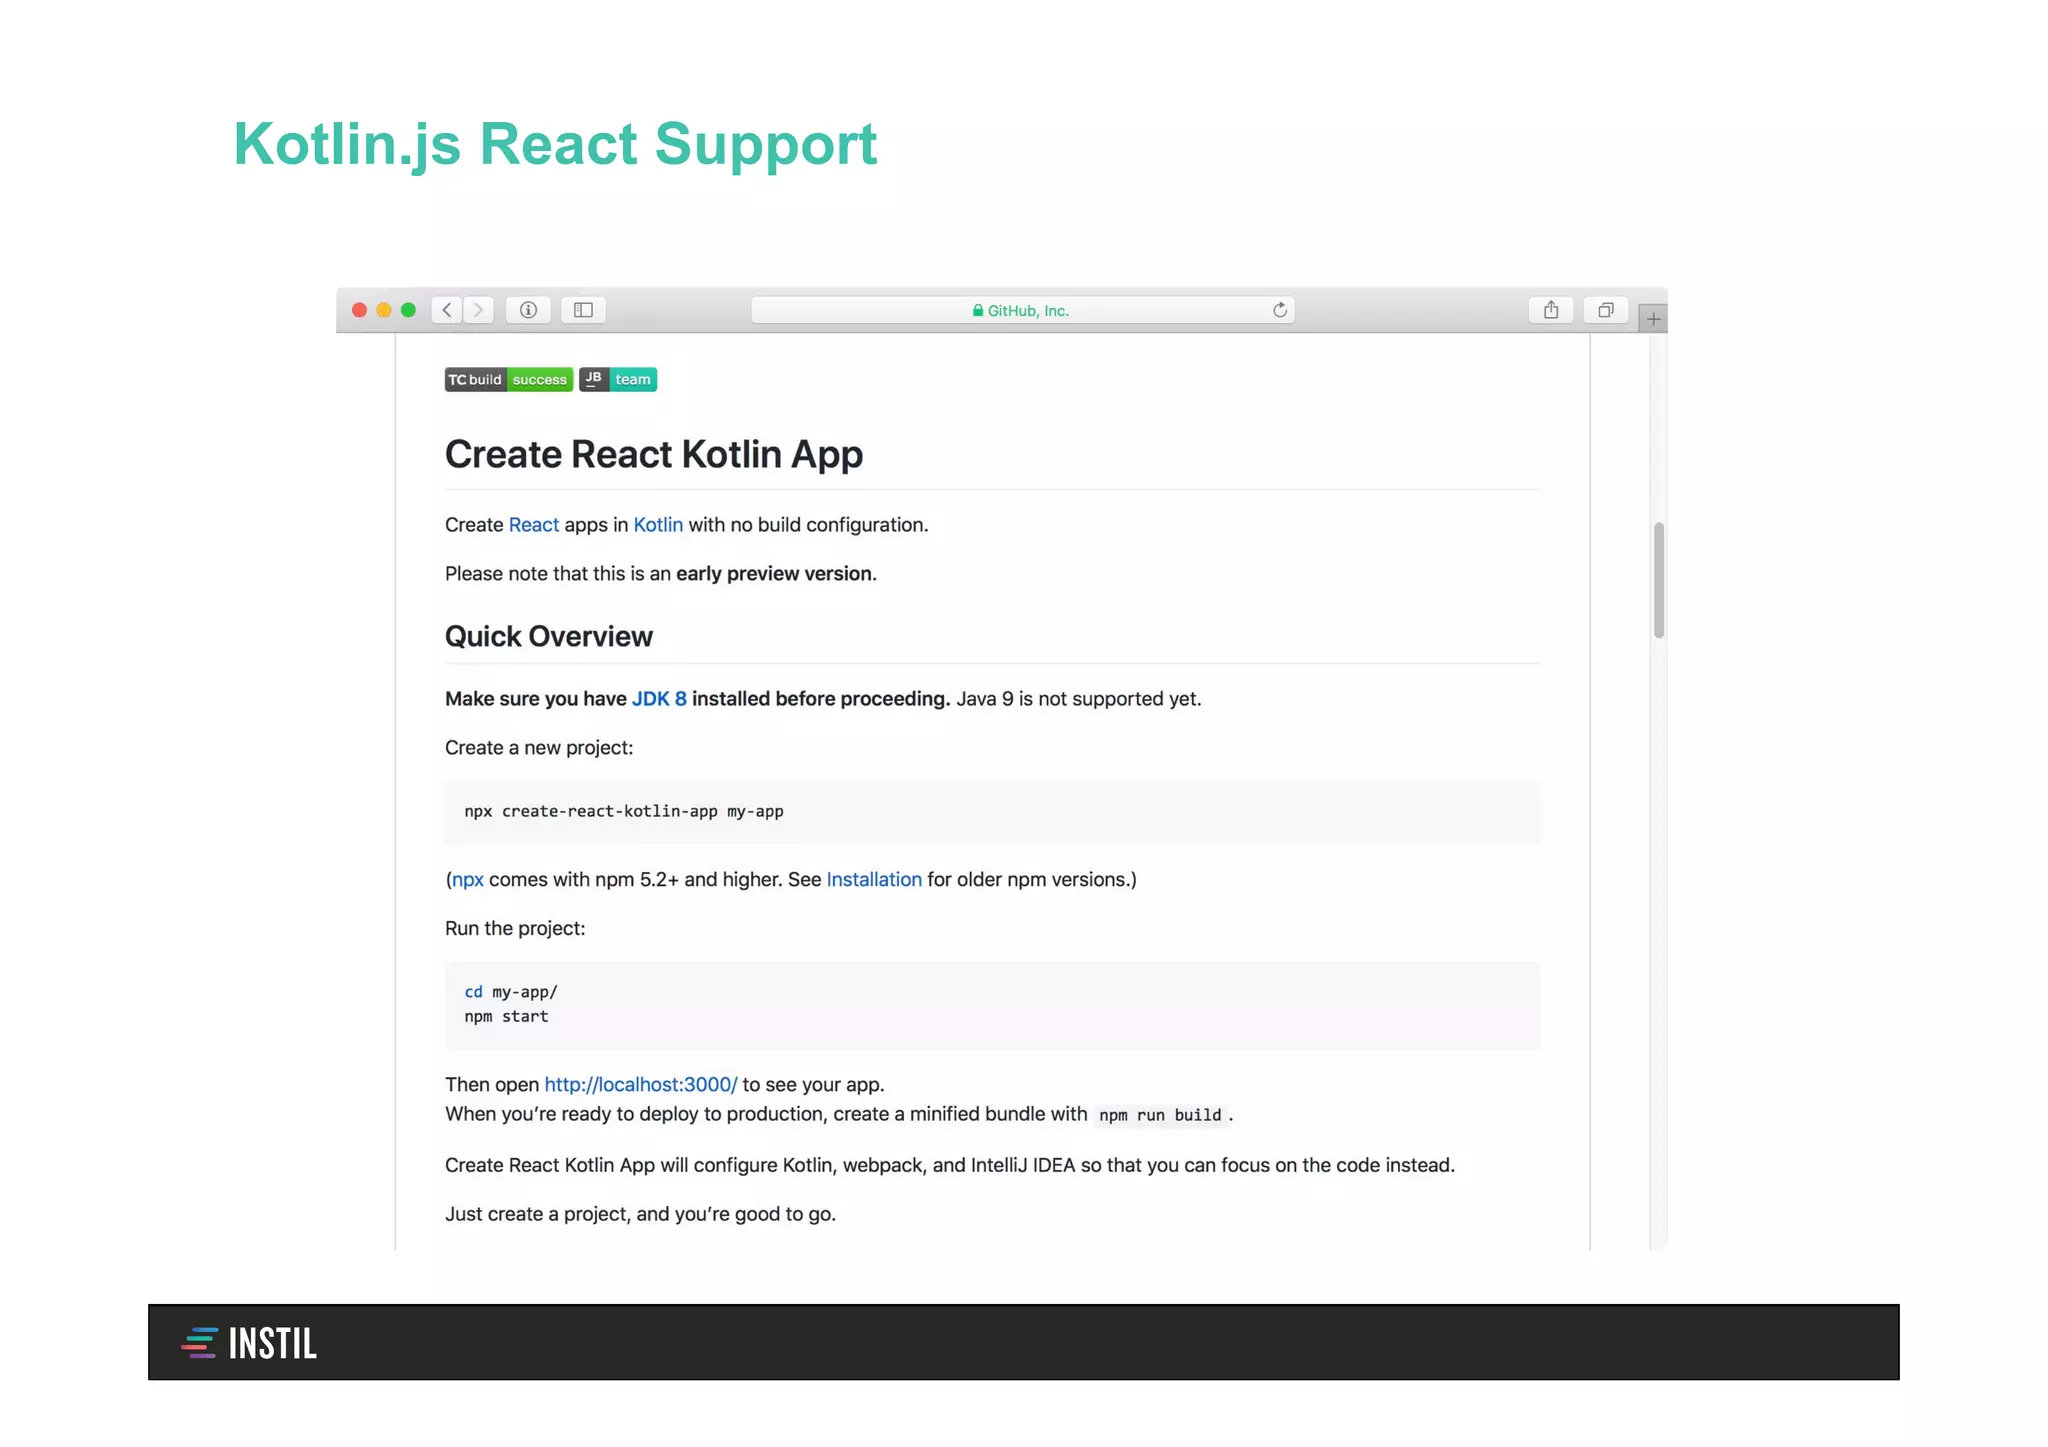Click the 'Quick Overview' heading
Viewport: 2048px width, 1447px height.
click(549, 637)
